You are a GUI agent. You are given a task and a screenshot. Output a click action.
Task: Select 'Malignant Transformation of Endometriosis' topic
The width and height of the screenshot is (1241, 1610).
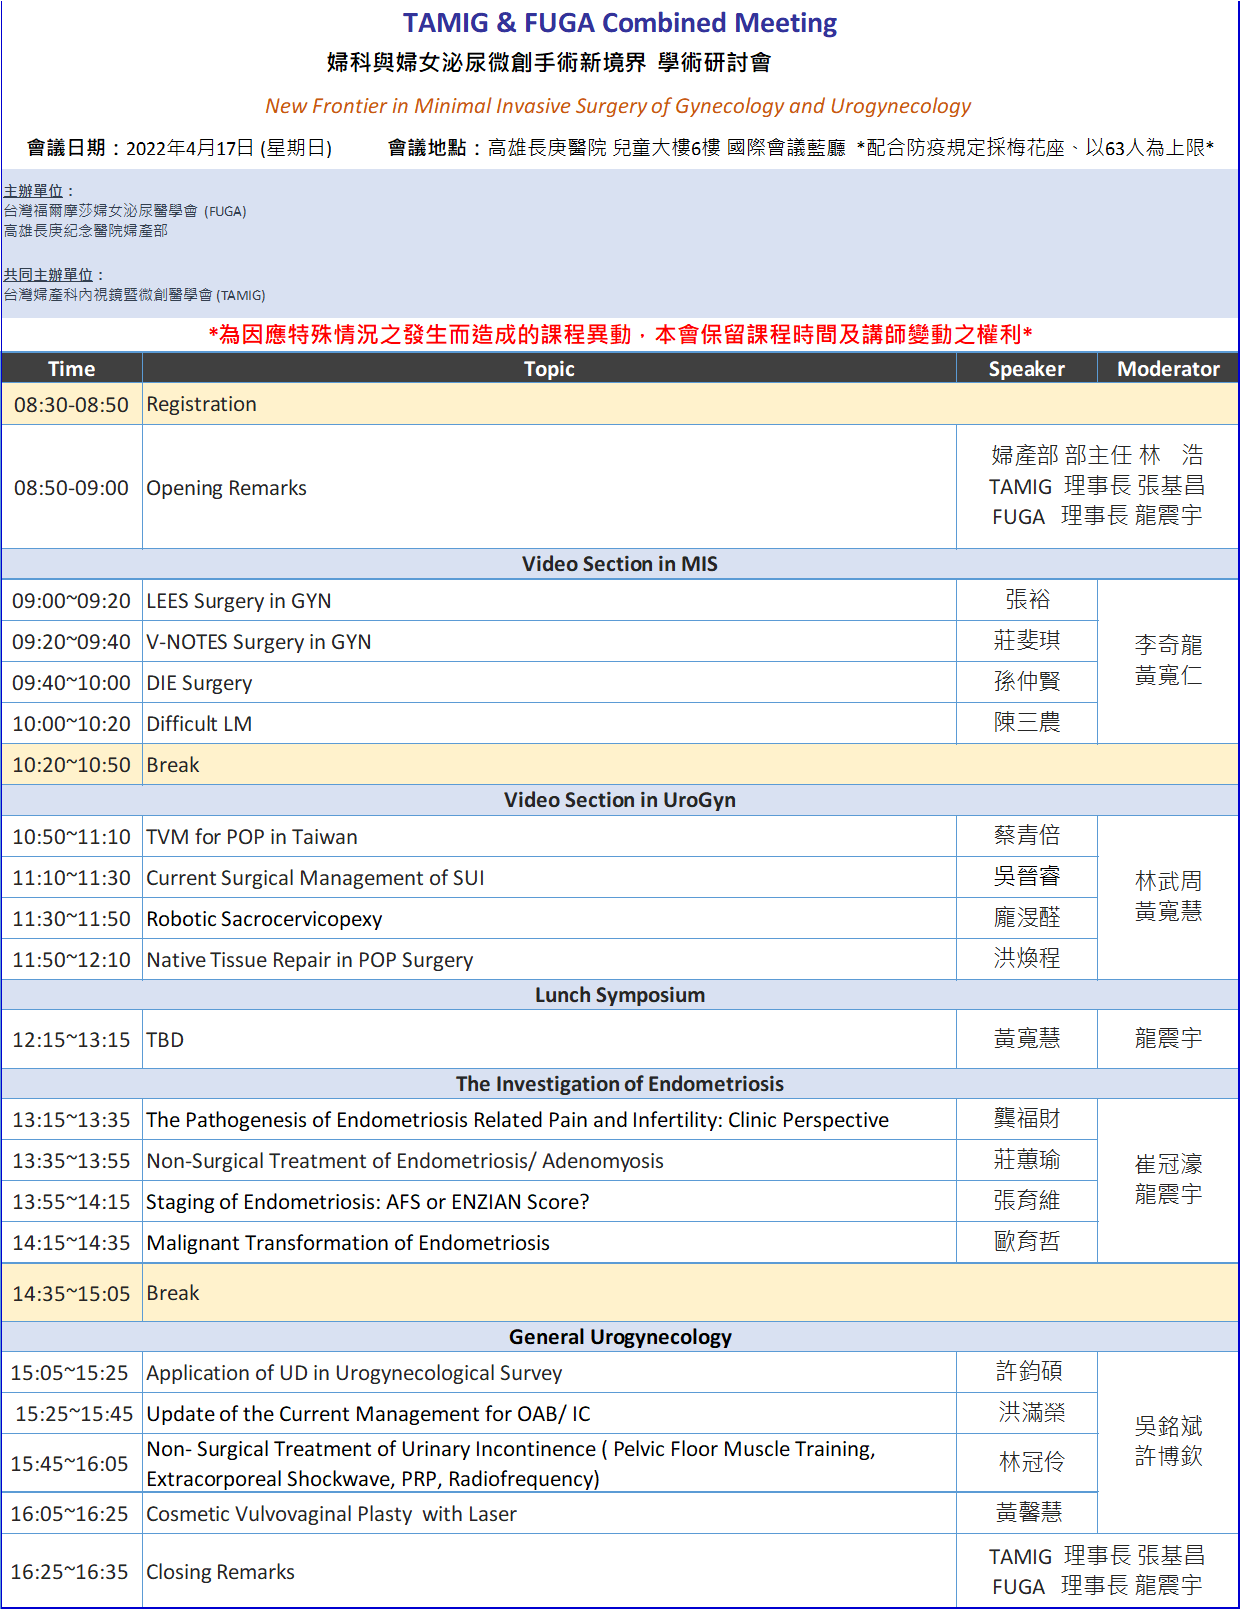click(347, 1243)
